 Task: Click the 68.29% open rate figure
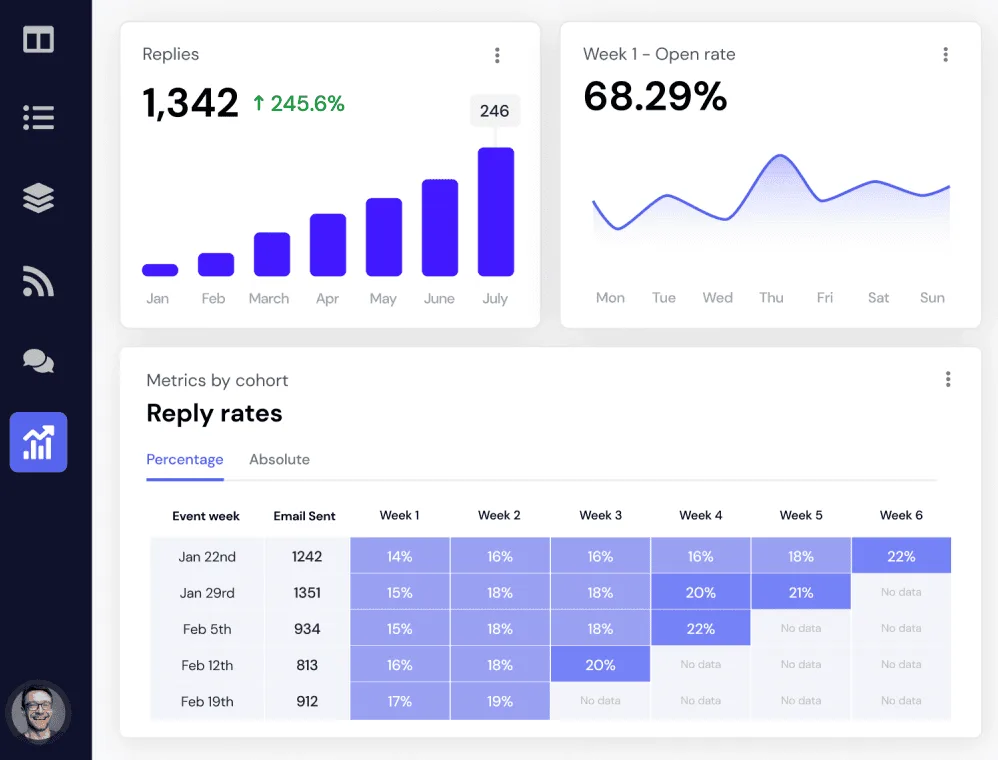[x=655, y=97]
